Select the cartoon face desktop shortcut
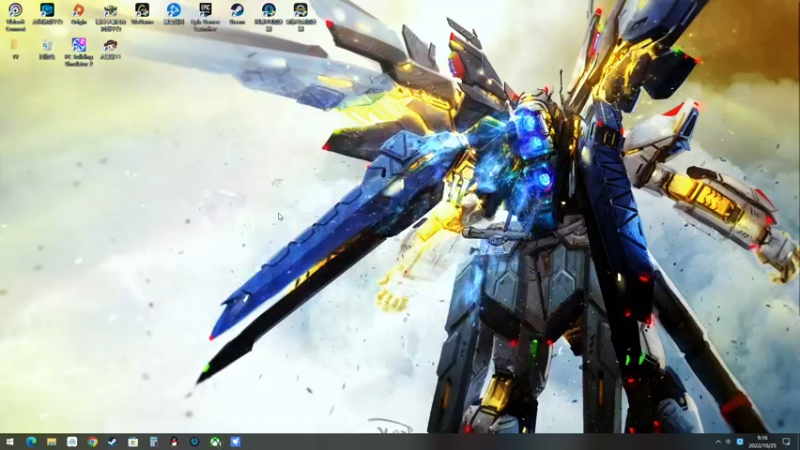 (x=110, y=49)
